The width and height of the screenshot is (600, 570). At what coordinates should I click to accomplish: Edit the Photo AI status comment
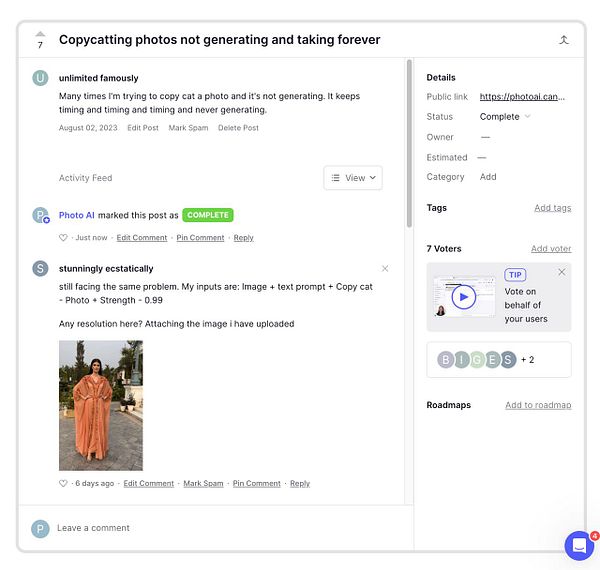pyautogui.click(x=142, y=238)
